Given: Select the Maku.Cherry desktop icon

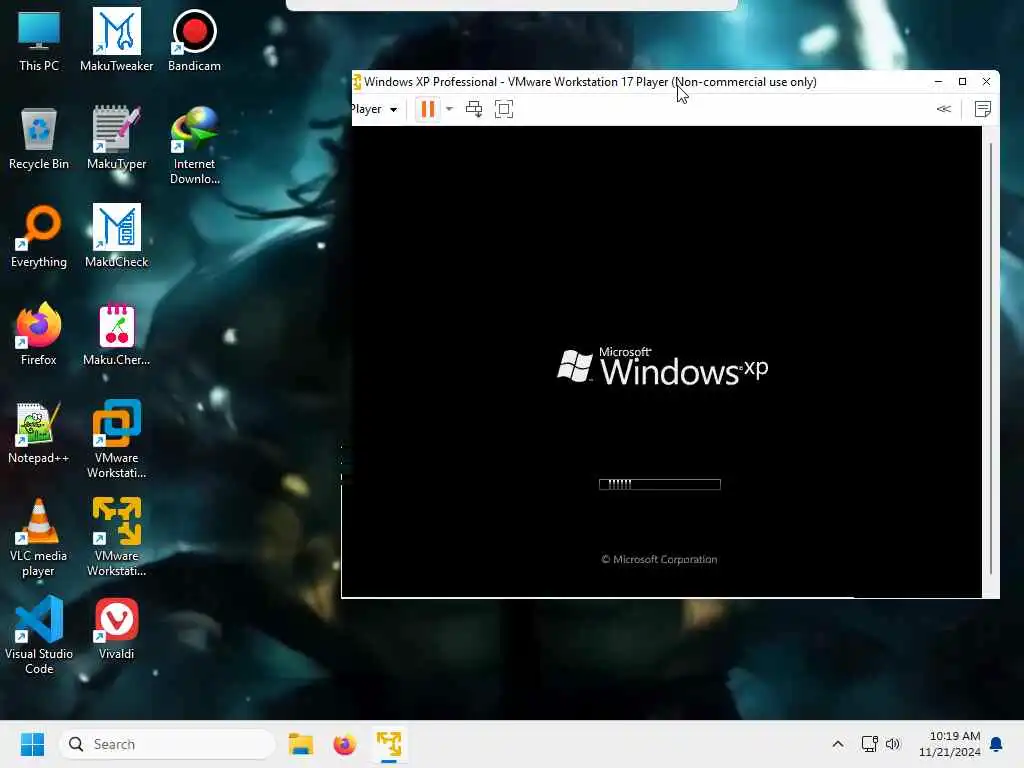Looking at the screenshot, I should (x=116, y=334).
